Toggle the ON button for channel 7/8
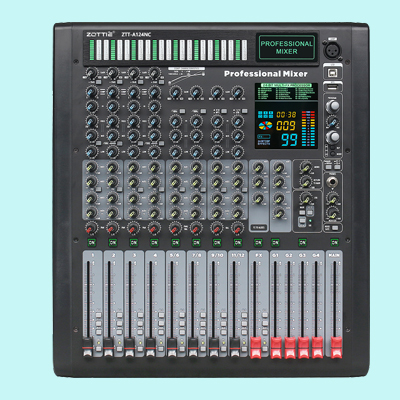 pos(196,242)
